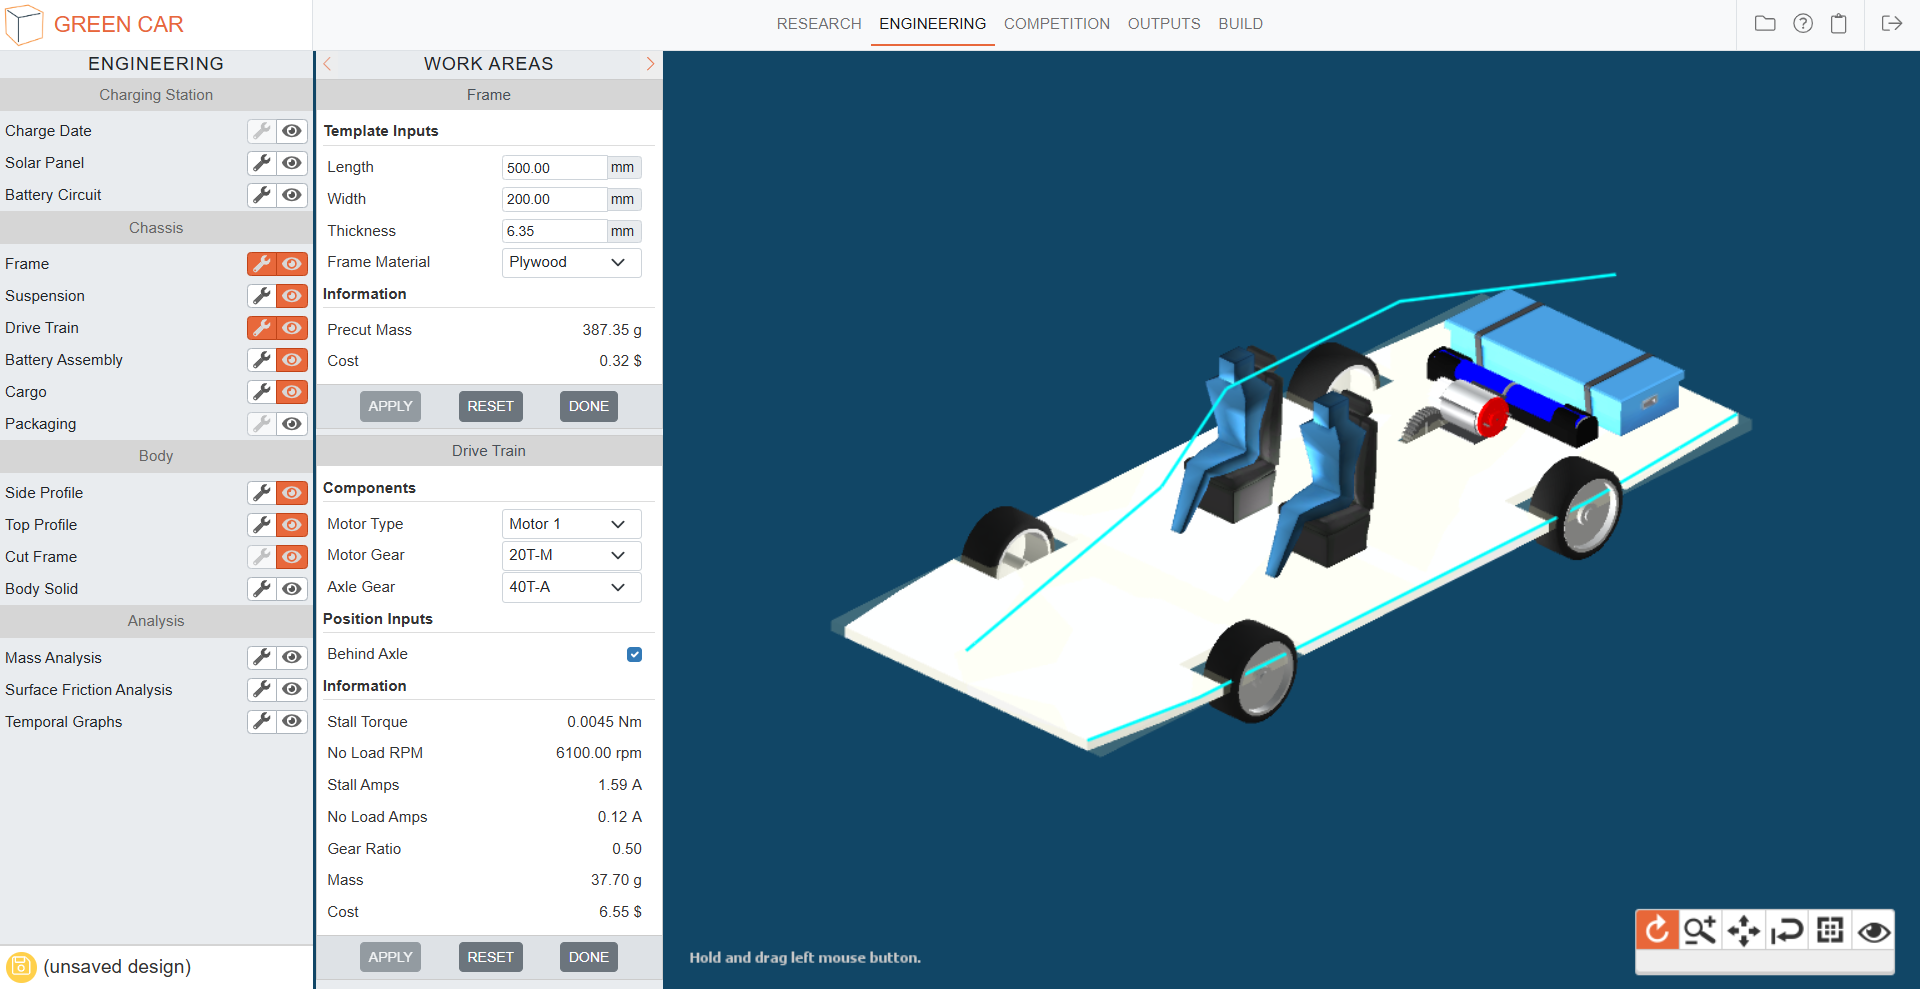Open Solar Panel wrench editor
Viewport: 1920px width, 989px height.
pyautogui.click(x=262, y=163)
